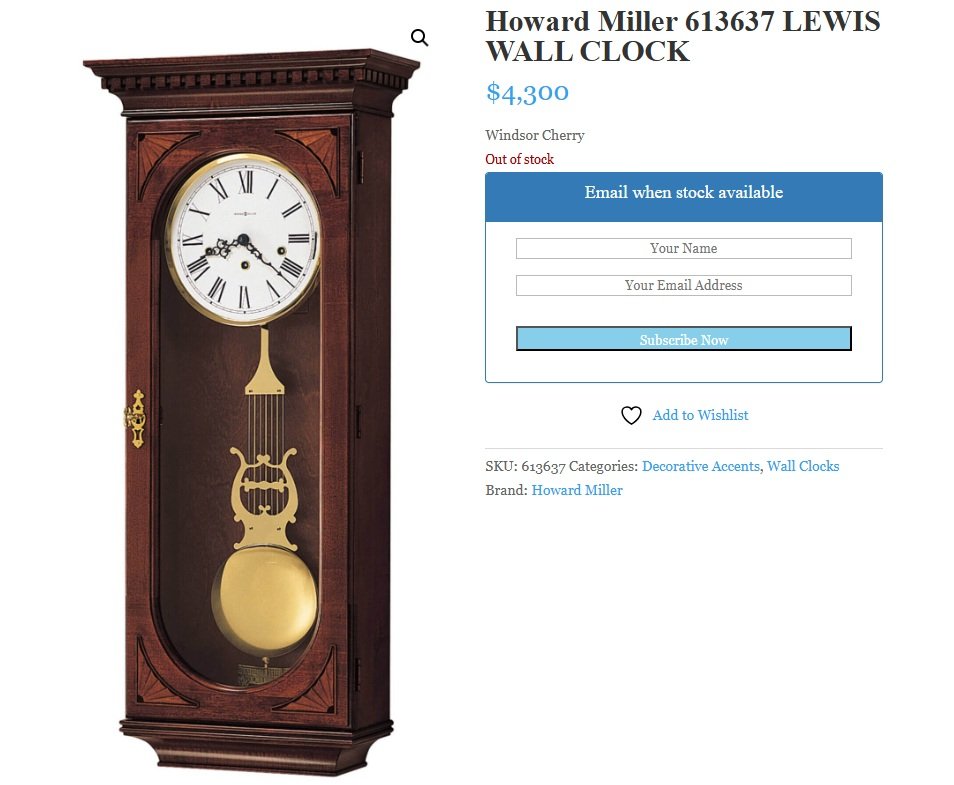Click the $4,300 price text

[527, 93]
